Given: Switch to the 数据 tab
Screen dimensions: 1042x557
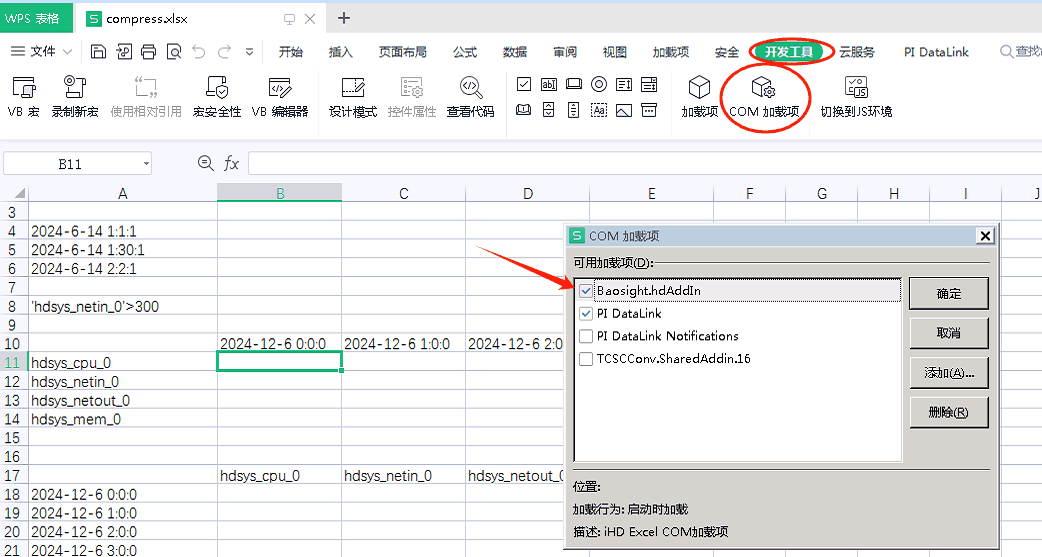Looking at the screenshot, I should (x=515, y=51).
